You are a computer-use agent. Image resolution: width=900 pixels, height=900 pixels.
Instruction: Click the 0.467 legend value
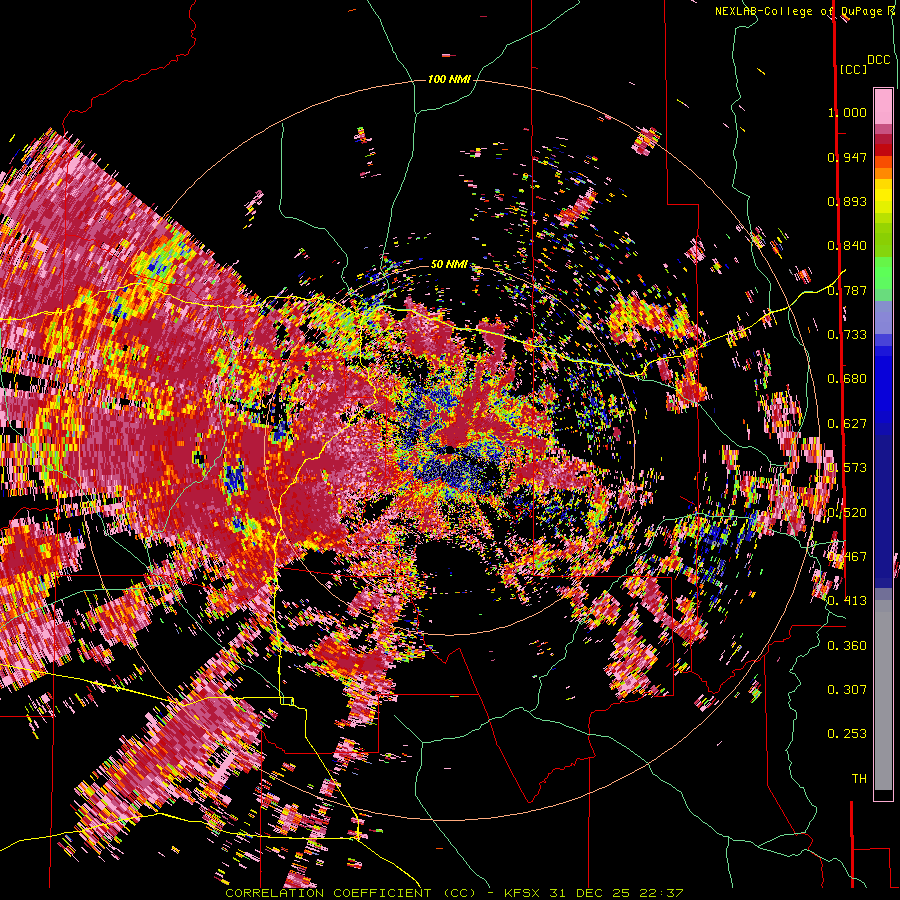point(847,557)
